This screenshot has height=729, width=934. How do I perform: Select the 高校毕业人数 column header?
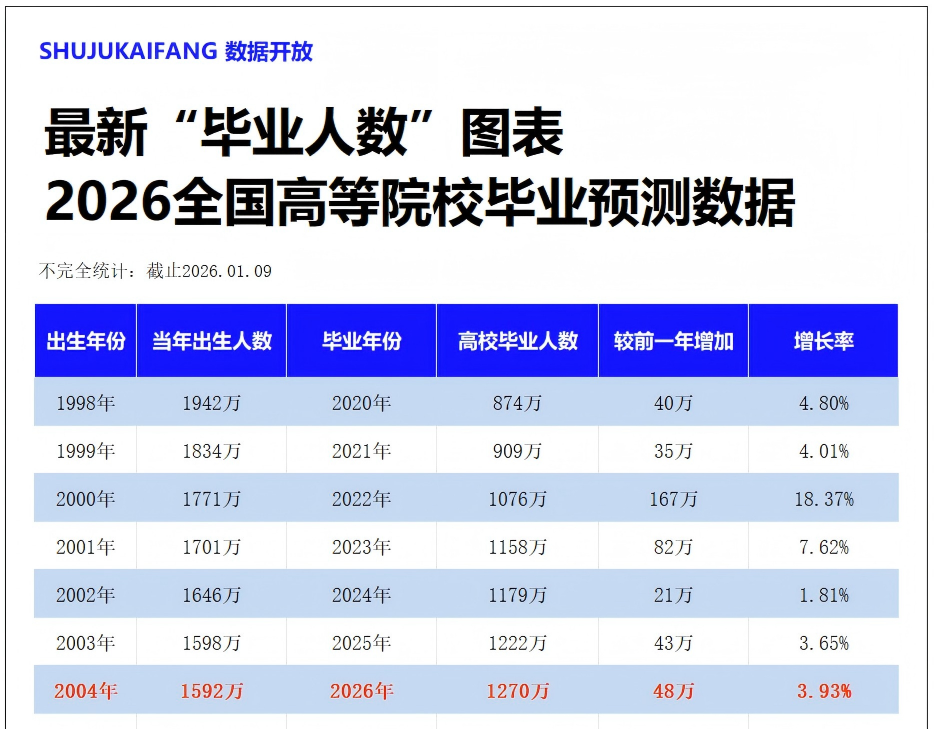coord(518,341)
